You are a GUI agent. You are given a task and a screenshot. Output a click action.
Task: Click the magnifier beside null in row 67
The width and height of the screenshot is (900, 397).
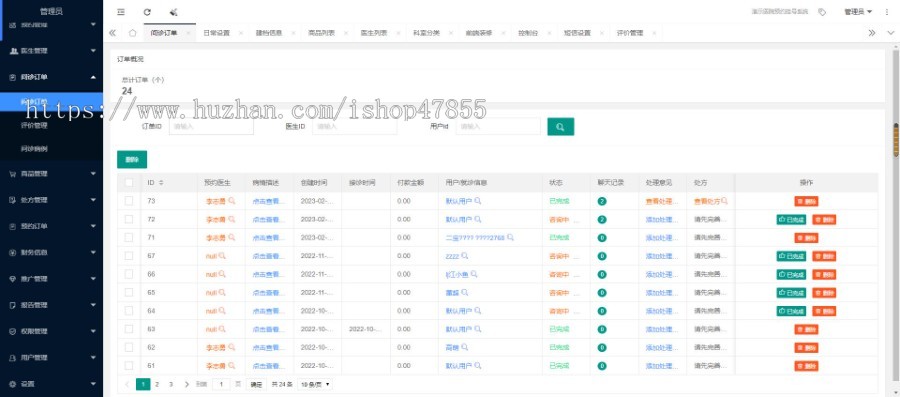pos(222,256)
